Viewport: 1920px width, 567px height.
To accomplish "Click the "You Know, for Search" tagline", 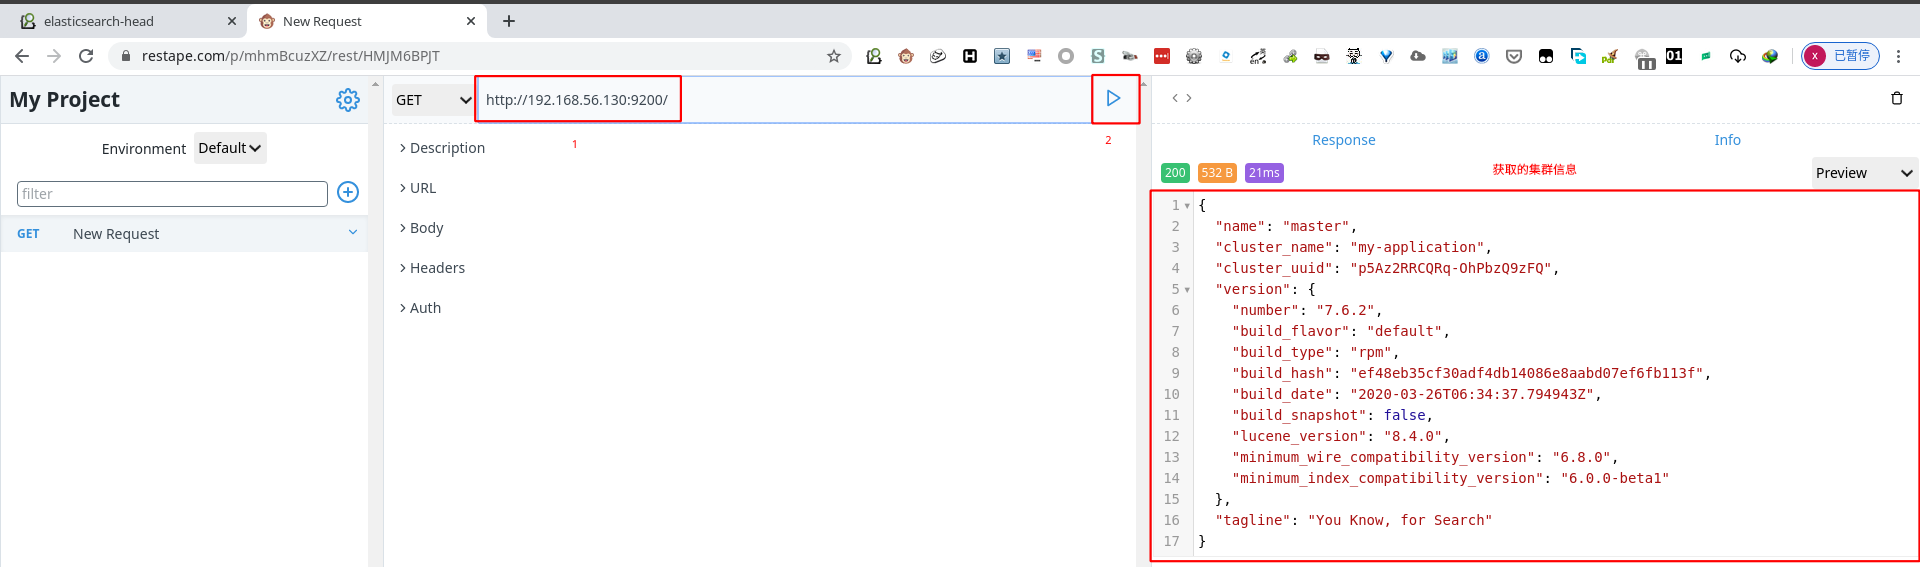I will [1400, 520].
